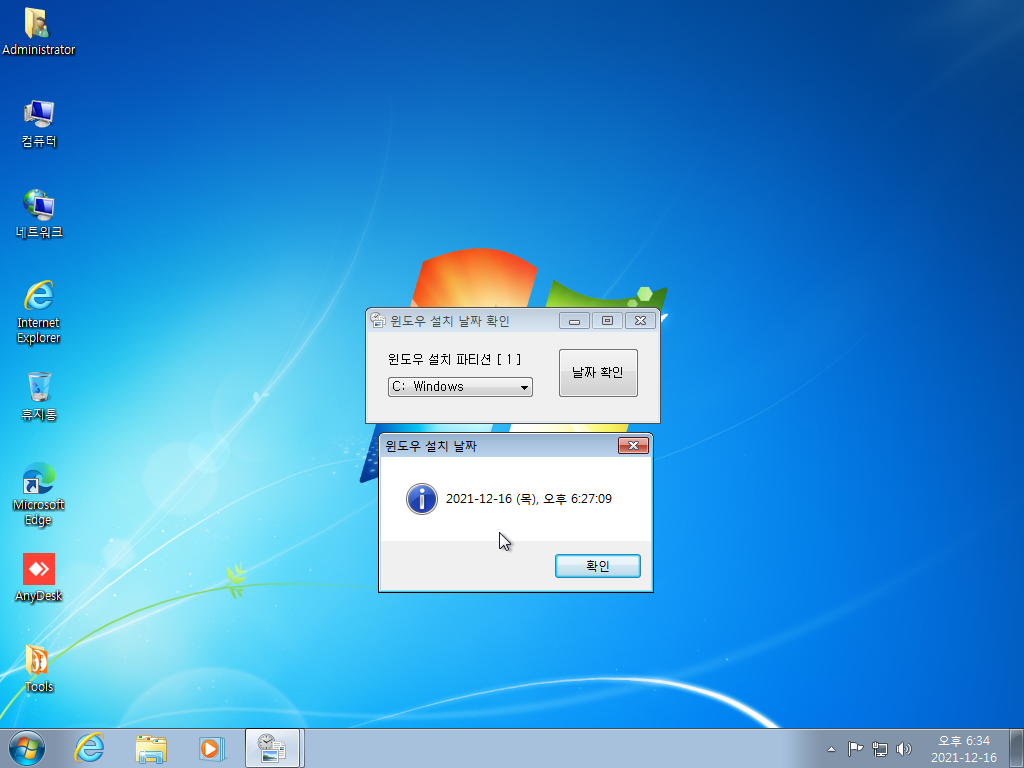Image resolution: width=1024 pixels, height=768 pixels.
Task: Maximize the 윈도우 설치 날짜 확인 window
Action: click(607, 321)
